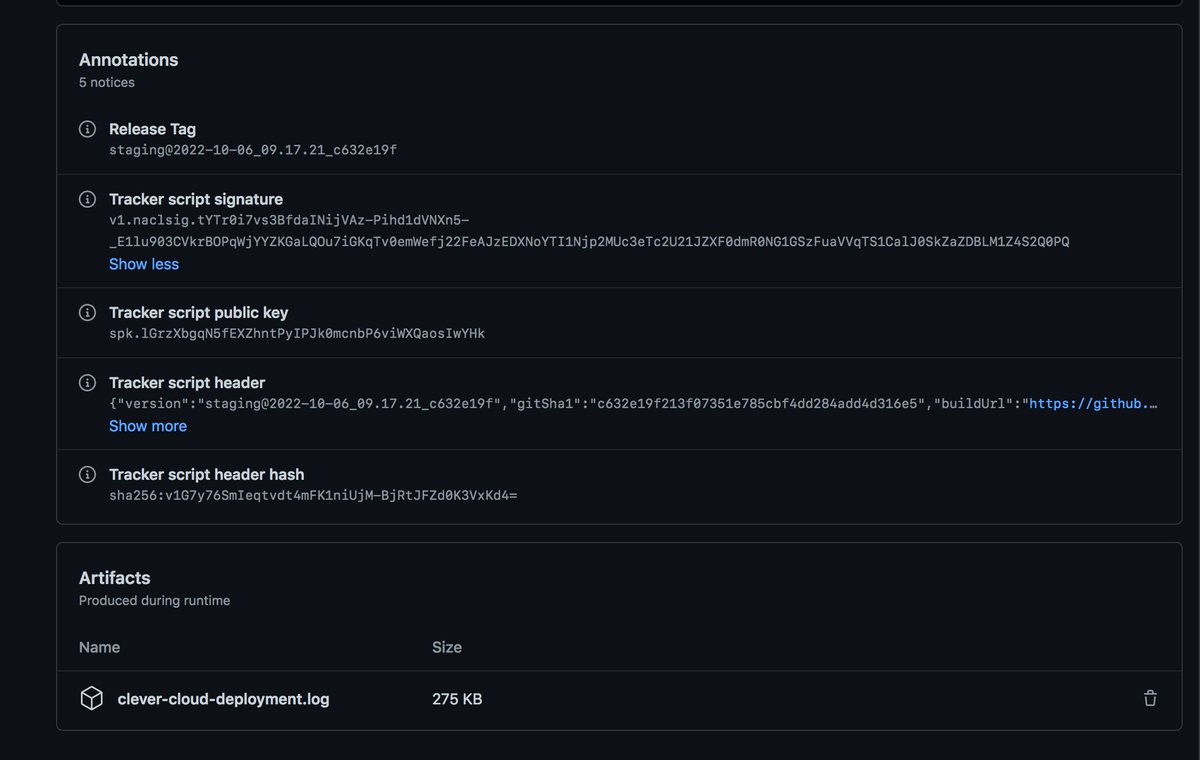Viewport: 1200px width, 760px height.
Task: Click info icon beside Release Tag
Action: click(x=88, y=129)
